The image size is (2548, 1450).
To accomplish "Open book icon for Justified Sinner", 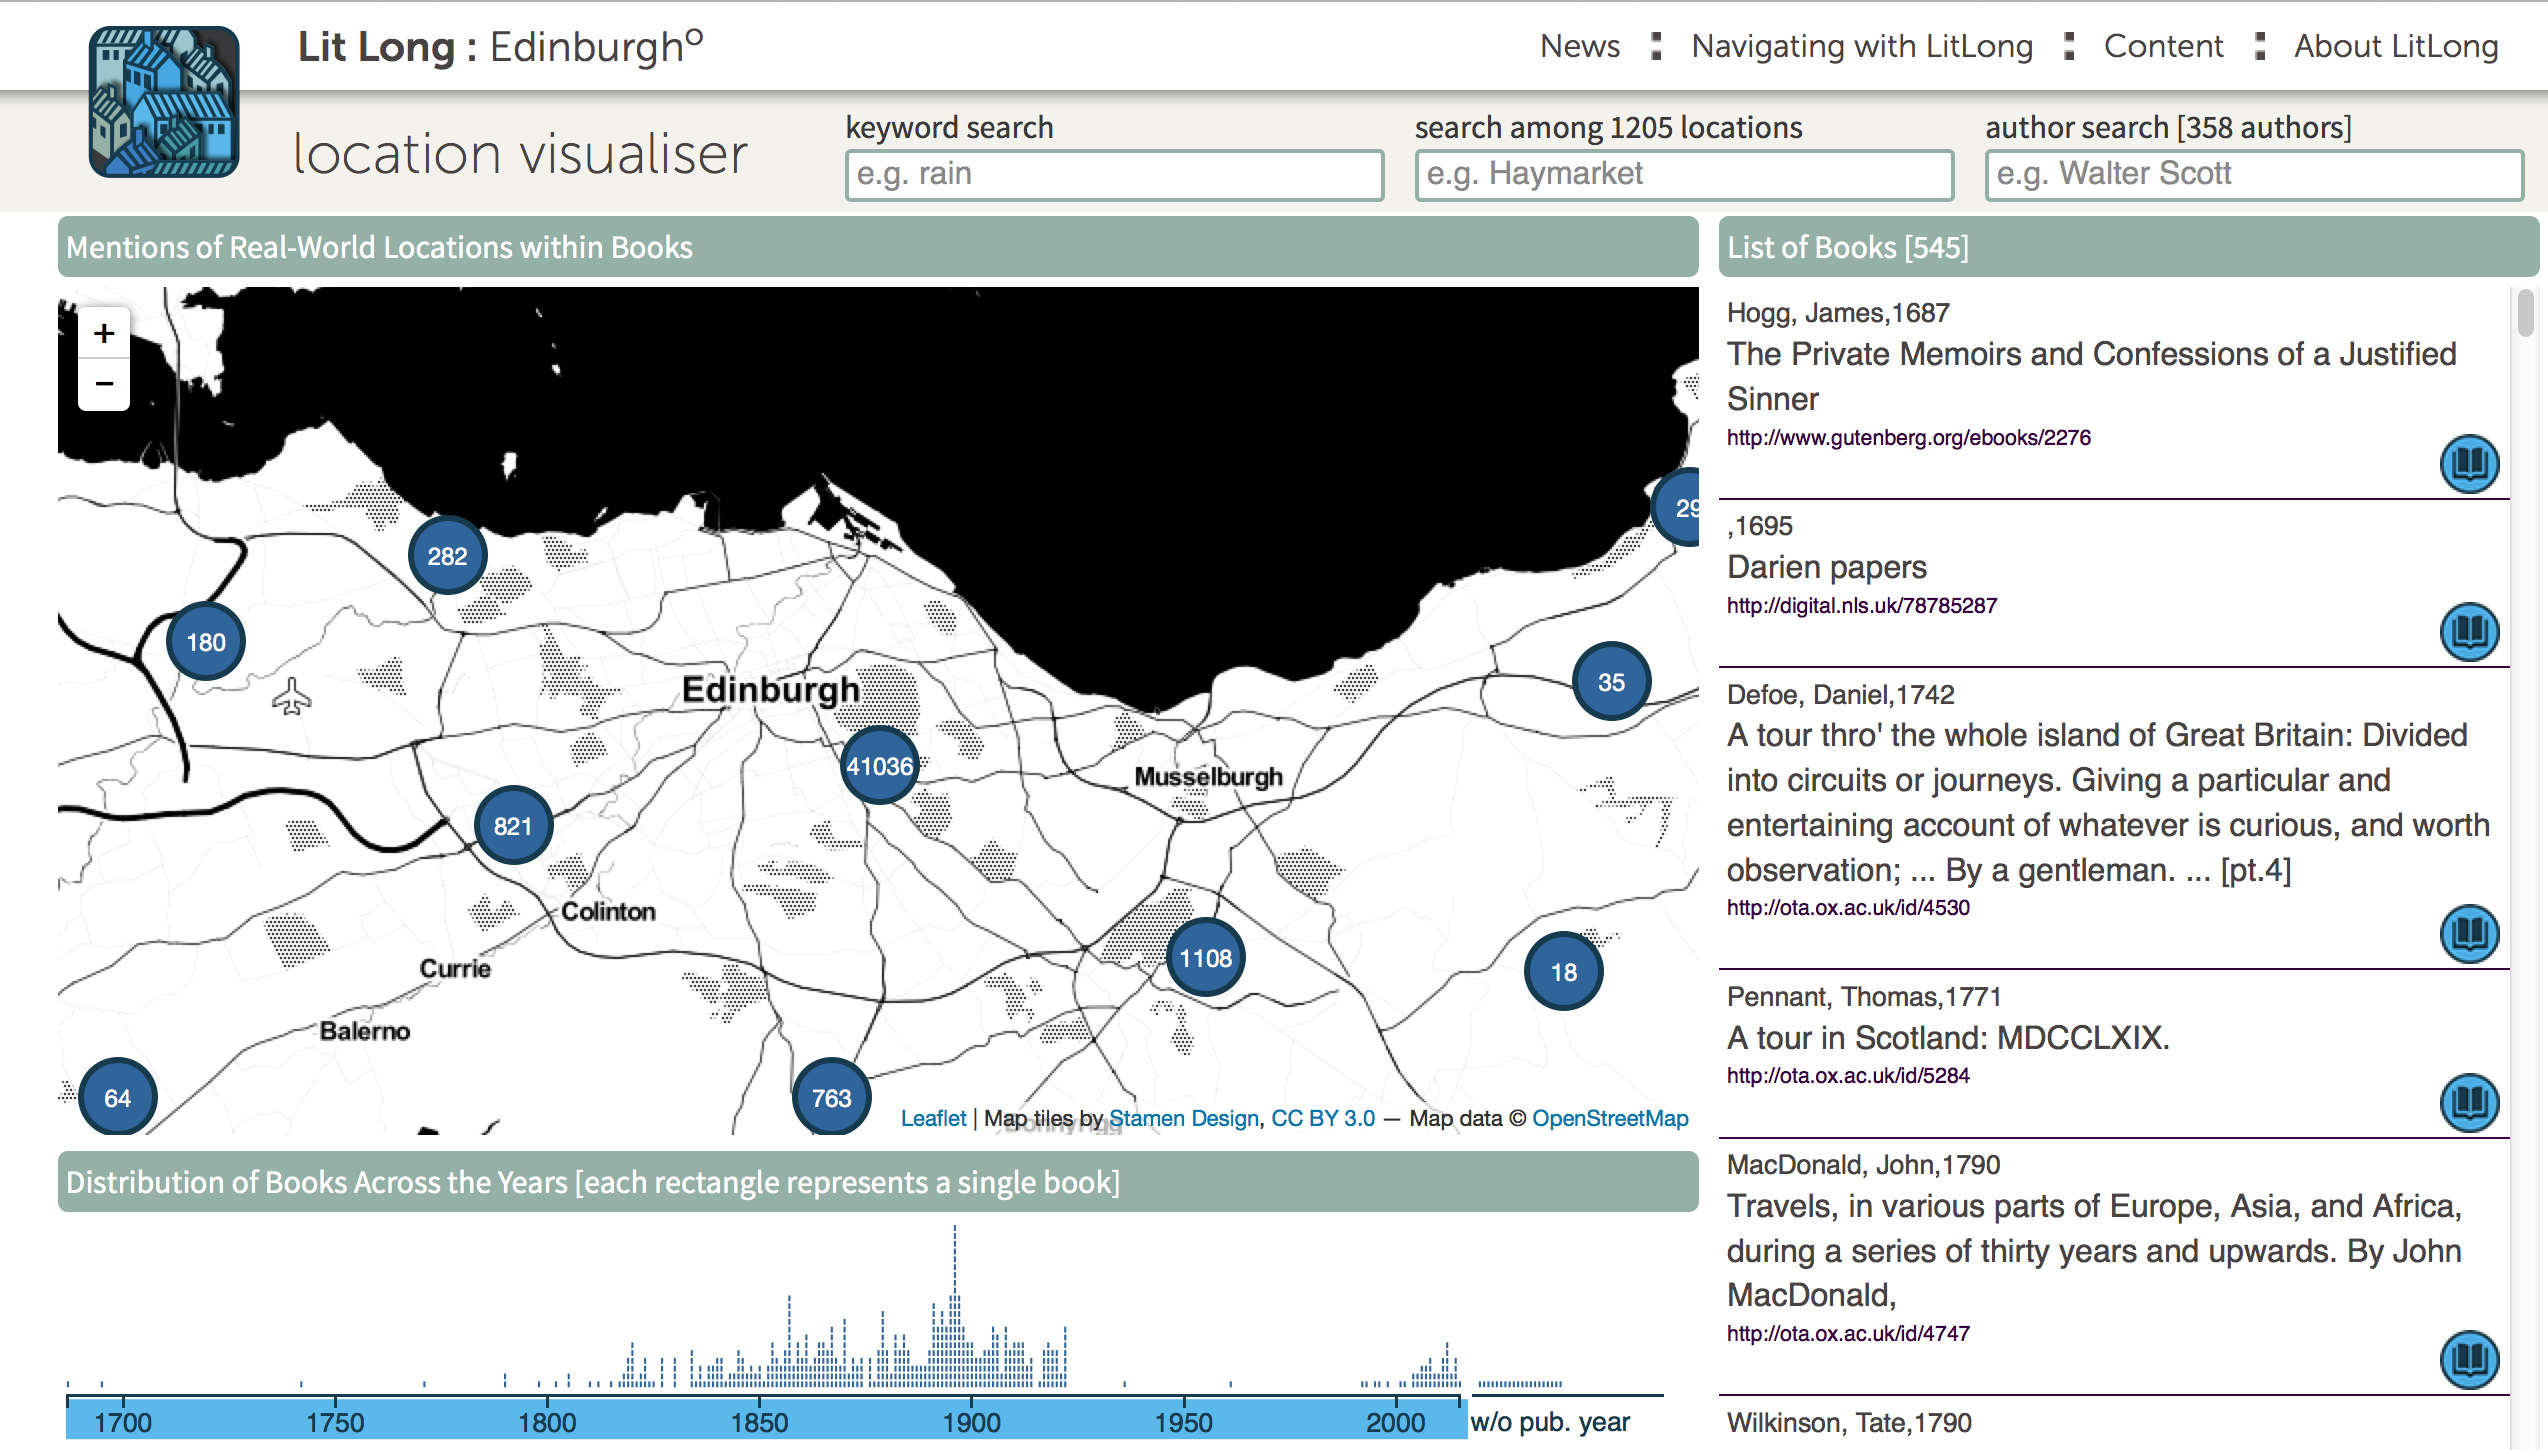I will pos(2468,463).
